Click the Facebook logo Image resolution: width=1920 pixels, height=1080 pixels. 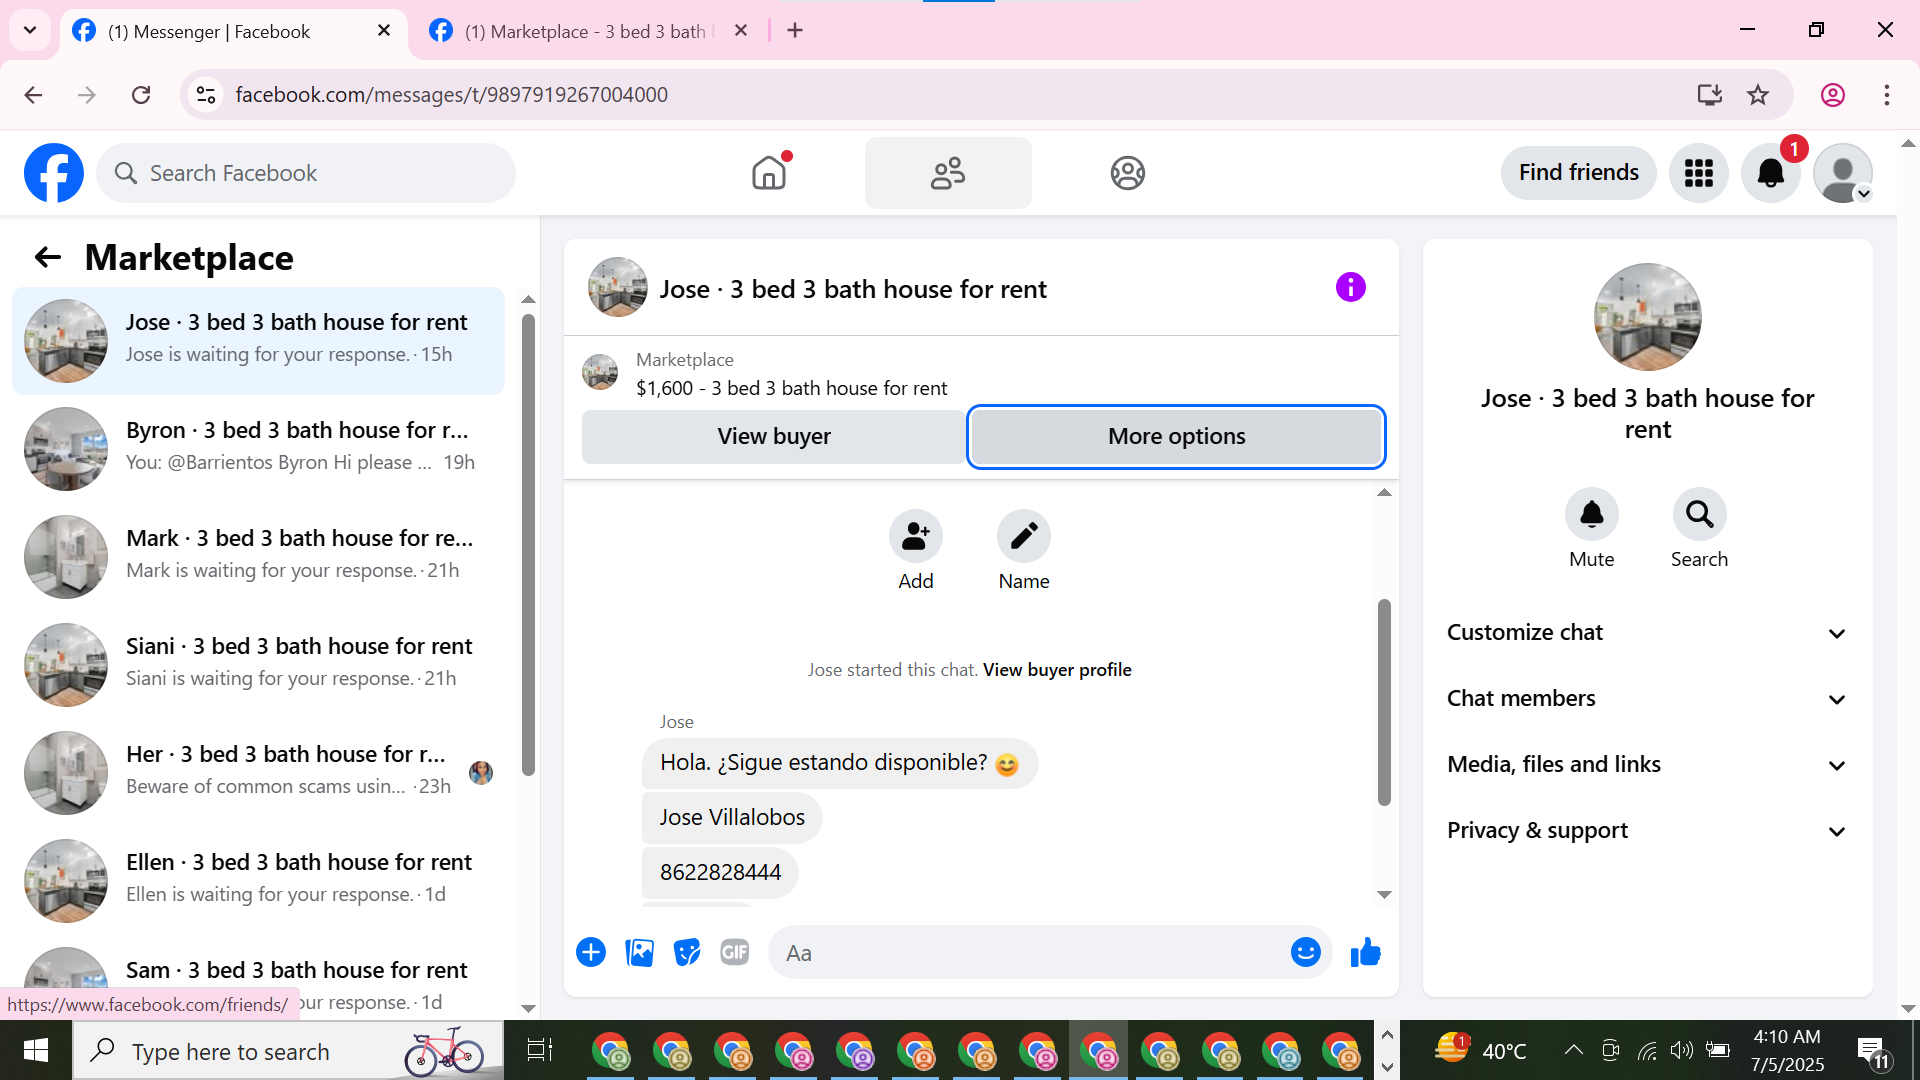(54, 173)
